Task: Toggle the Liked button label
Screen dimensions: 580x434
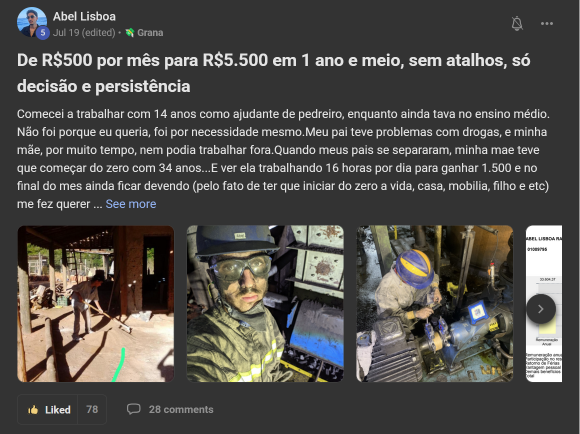Action: 58,410
